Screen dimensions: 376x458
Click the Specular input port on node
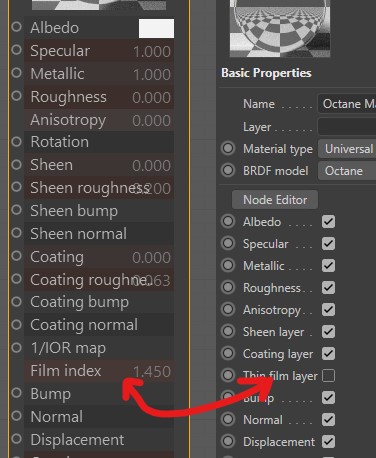tap(16, 50)
